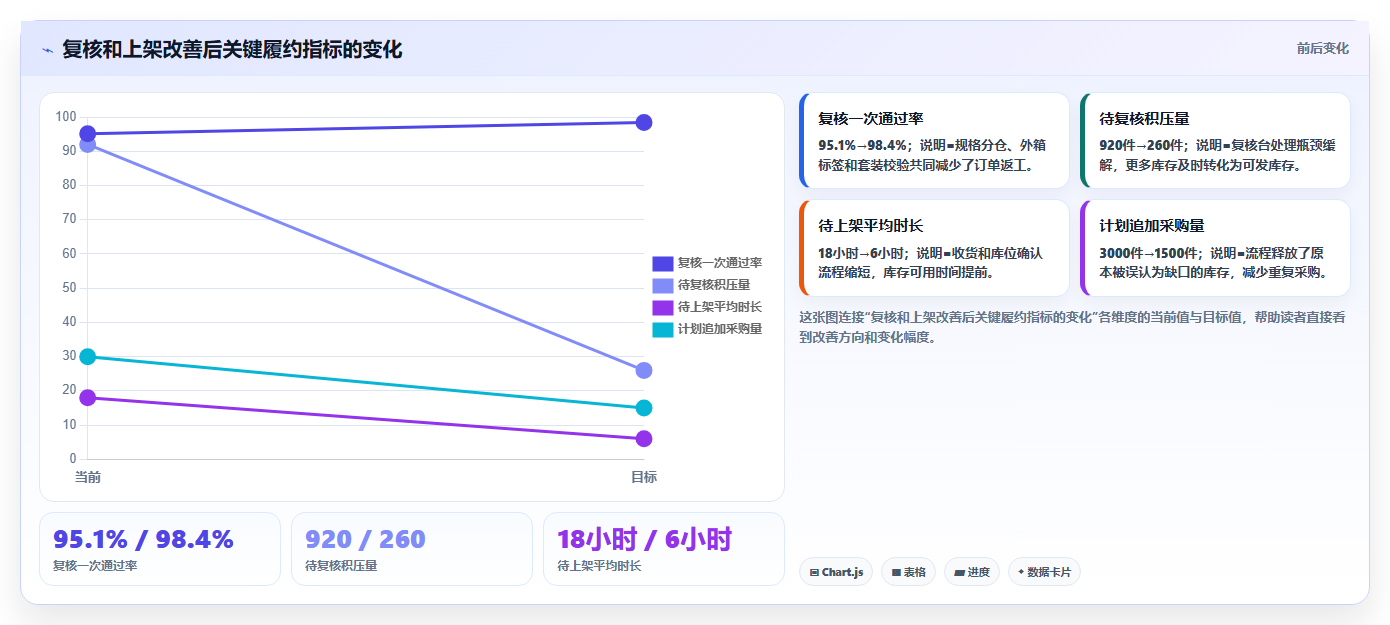Click the 前后变化 label in header
The height and width of the screenshot is (625, 1390).
(1322, 48)
